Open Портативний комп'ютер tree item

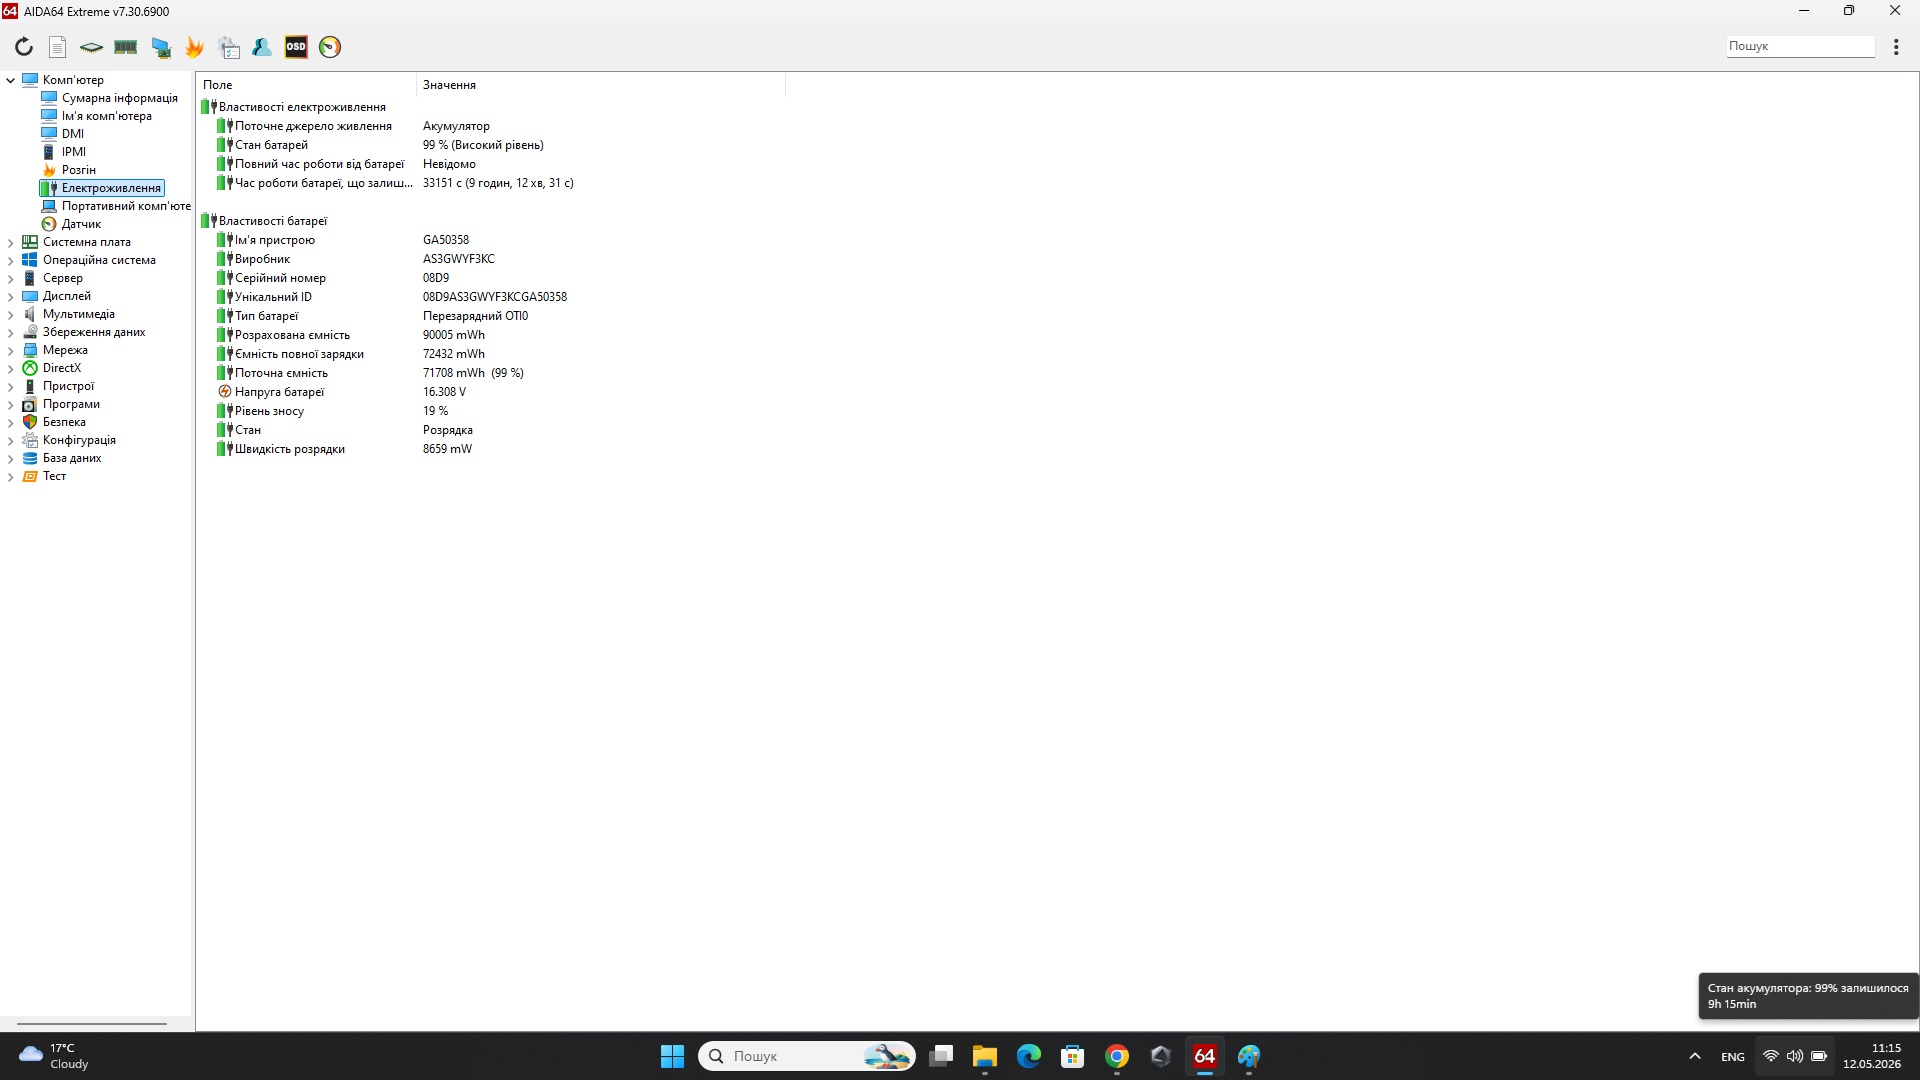(x=125, y=206)
